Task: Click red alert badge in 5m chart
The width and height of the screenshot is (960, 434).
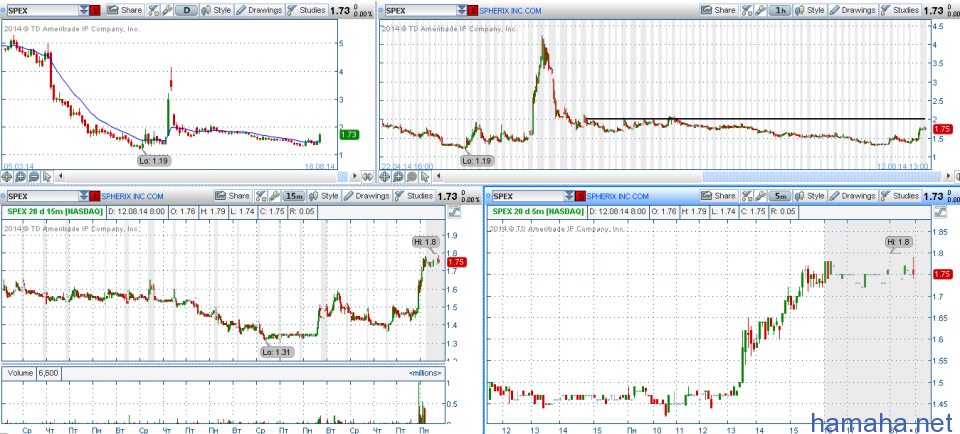Action: [x=581, y=196]
